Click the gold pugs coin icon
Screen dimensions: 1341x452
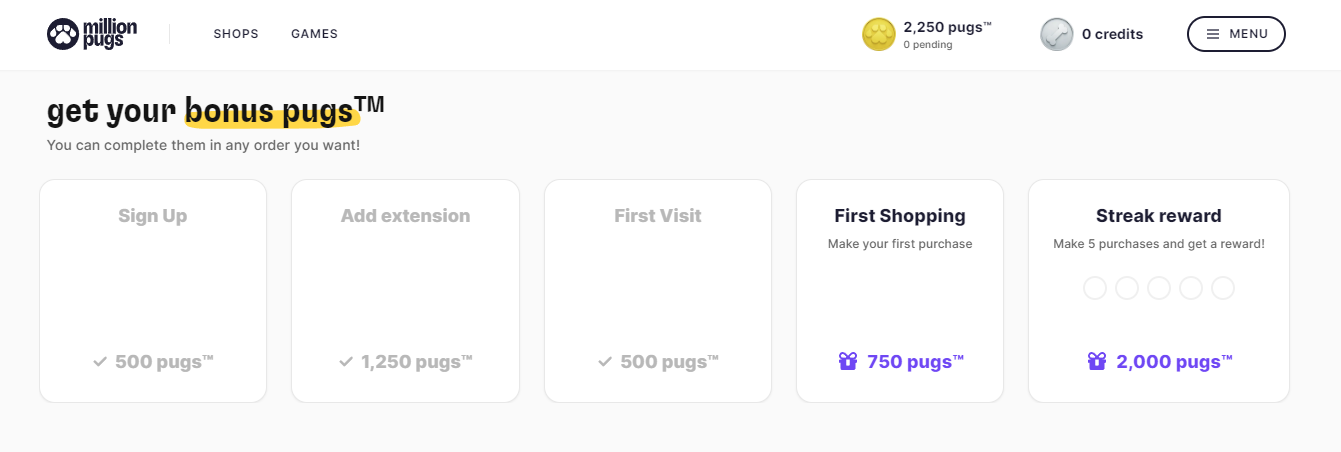point(879,35)
